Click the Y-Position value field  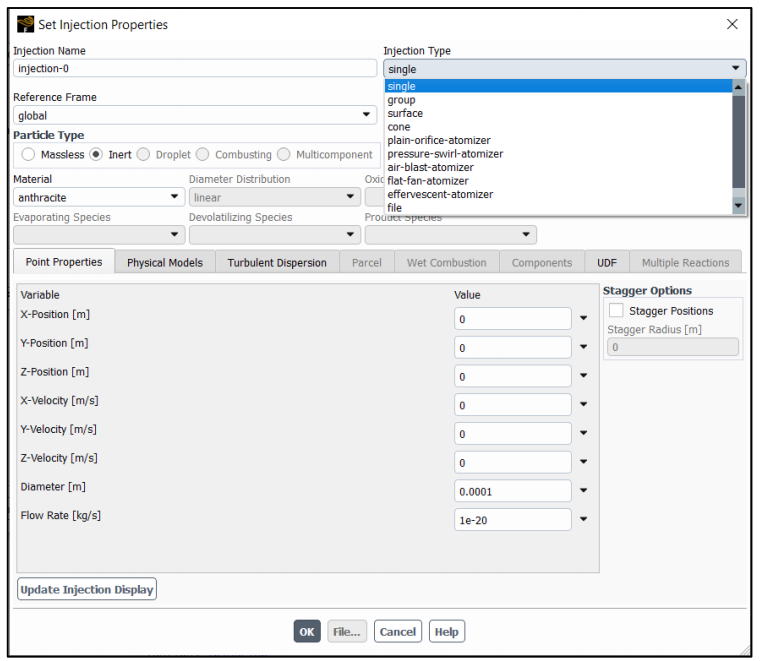513,347
